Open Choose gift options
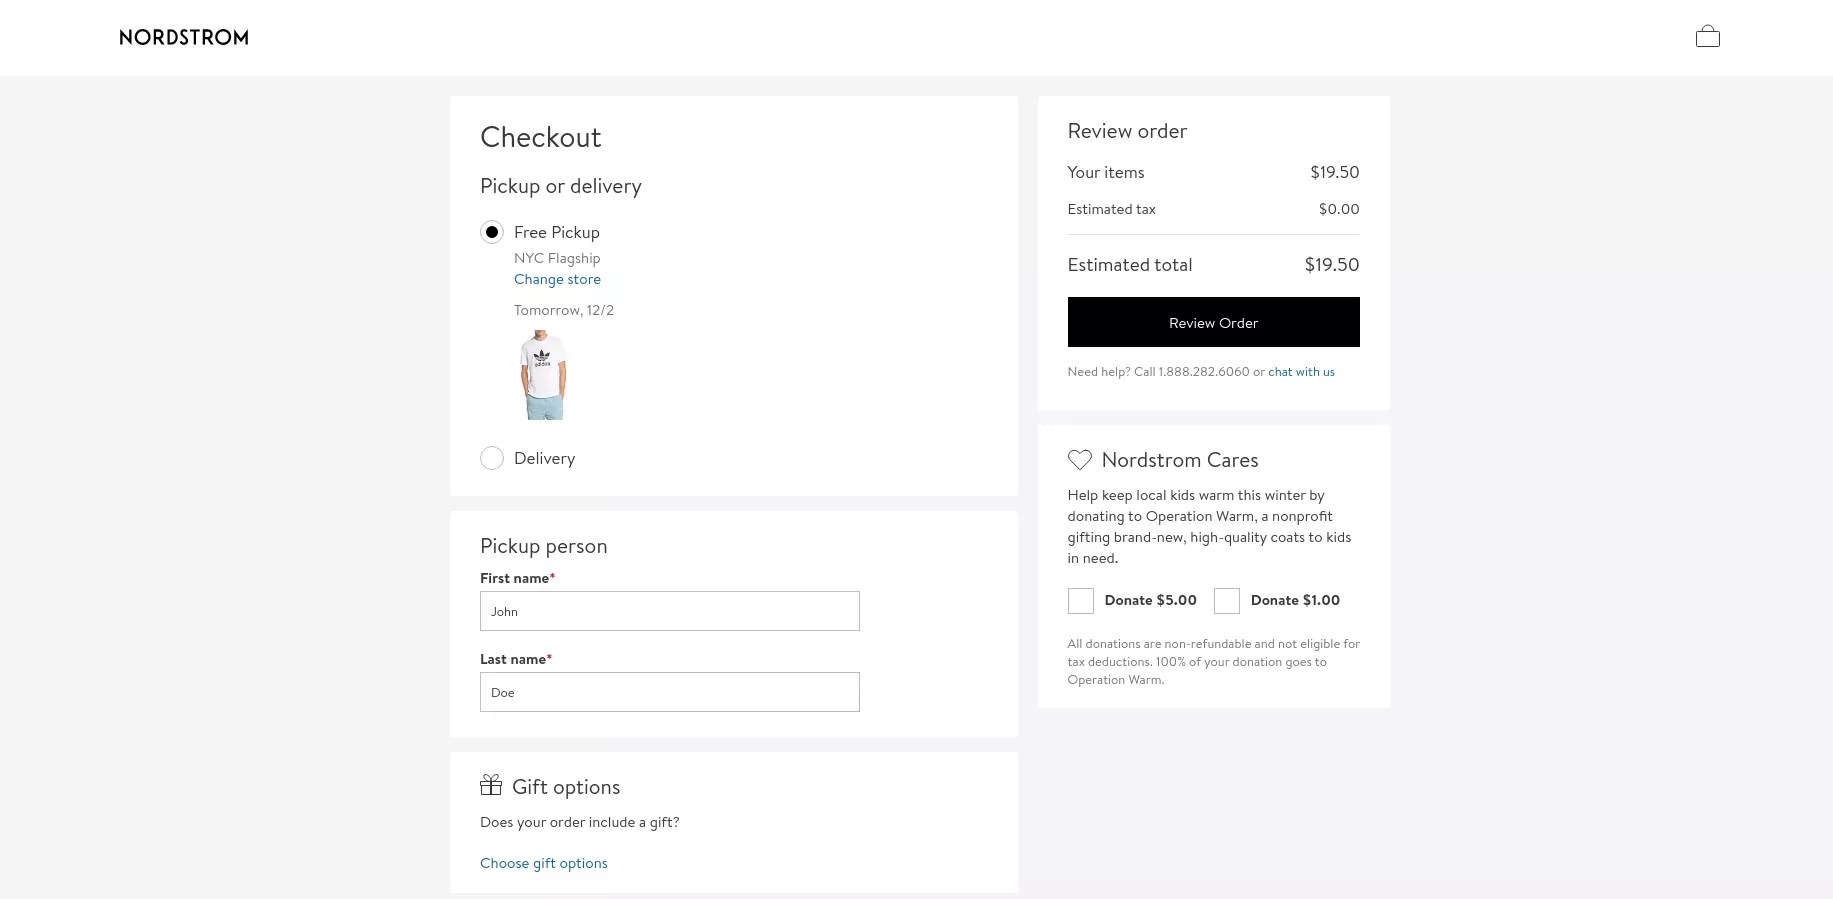Image resolution: width=1833 pixels, height=899 pixels. pos(543,862)
